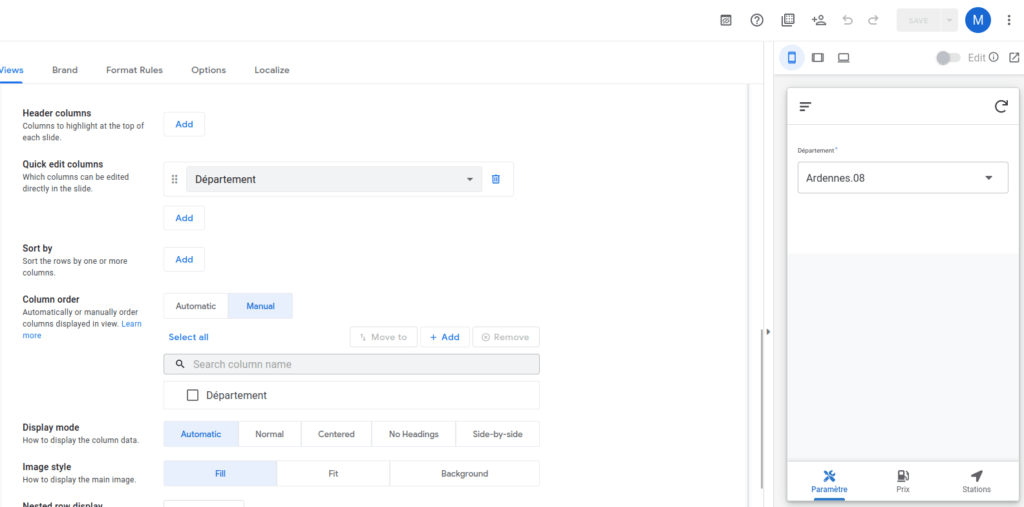Collapse the preview panel arrow
The image size is (1024, 507).
769,332
